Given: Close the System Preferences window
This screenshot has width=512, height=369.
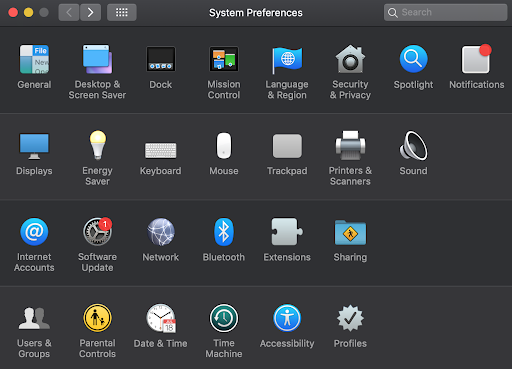Looking at the screenshot, I should pos(13,13).
